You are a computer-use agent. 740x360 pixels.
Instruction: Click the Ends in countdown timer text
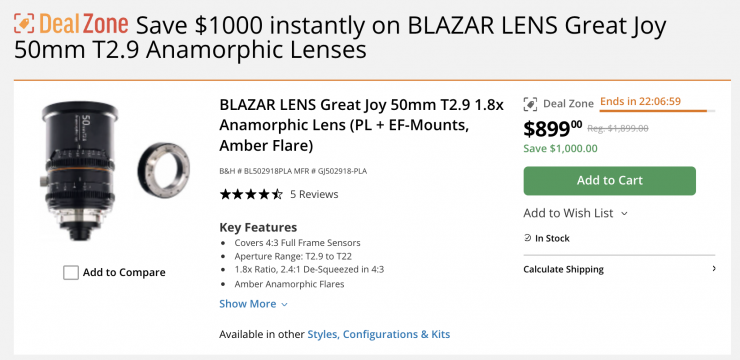tap(640, 101)
